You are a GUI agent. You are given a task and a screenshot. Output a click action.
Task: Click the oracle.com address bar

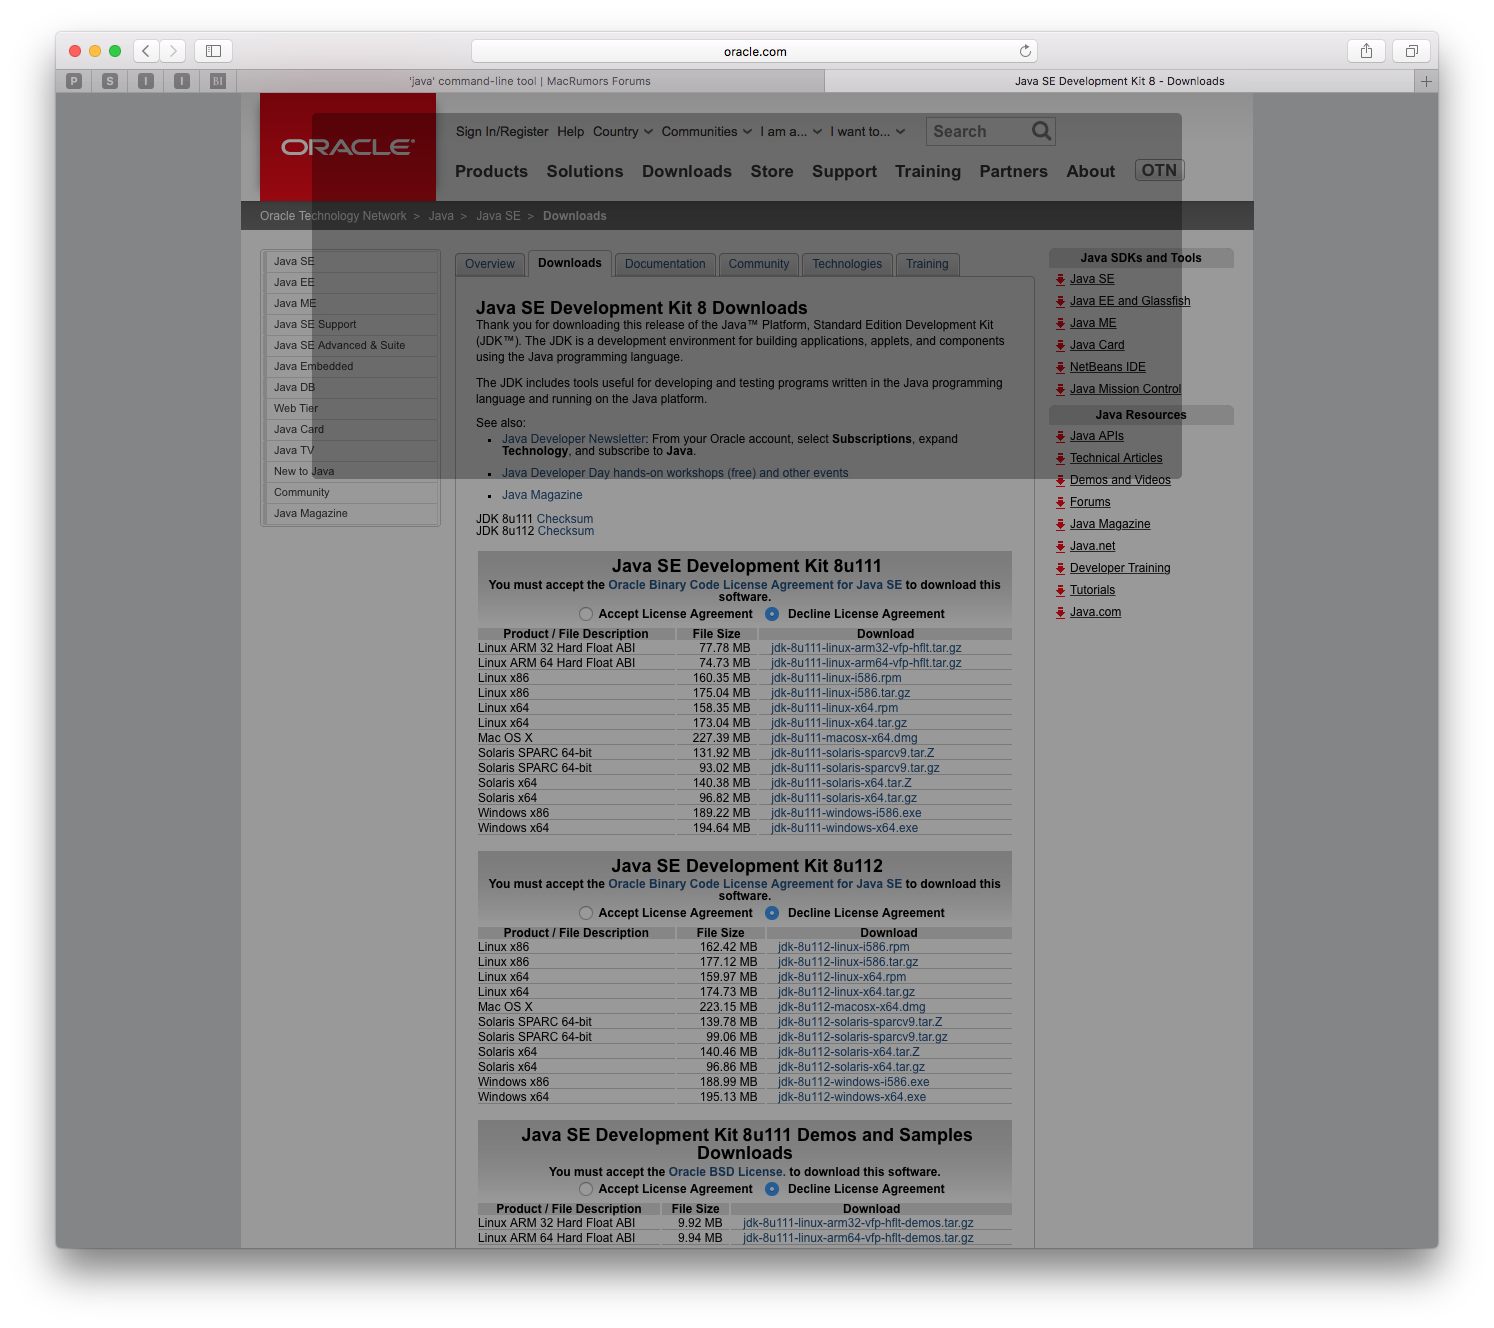click(x=754, y=51)
